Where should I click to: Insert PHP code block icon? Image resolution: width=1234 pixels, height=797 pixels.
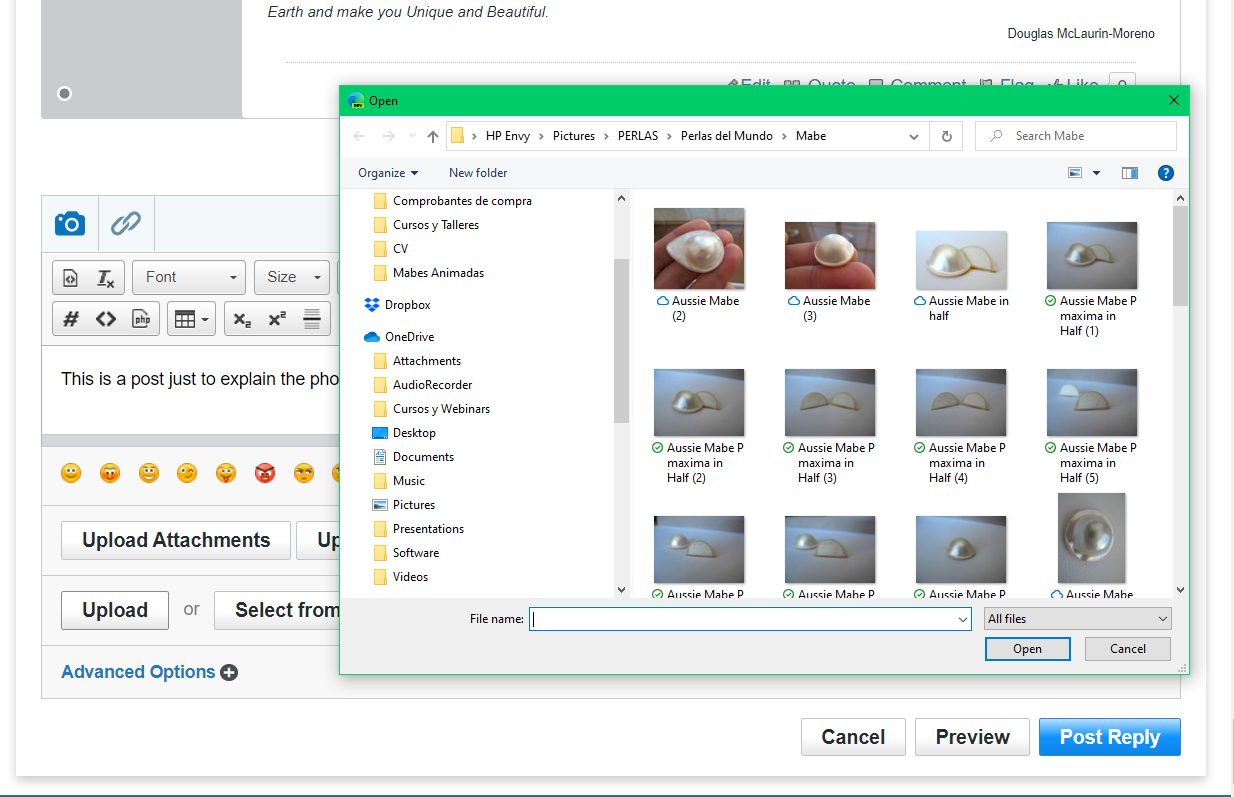141,319
